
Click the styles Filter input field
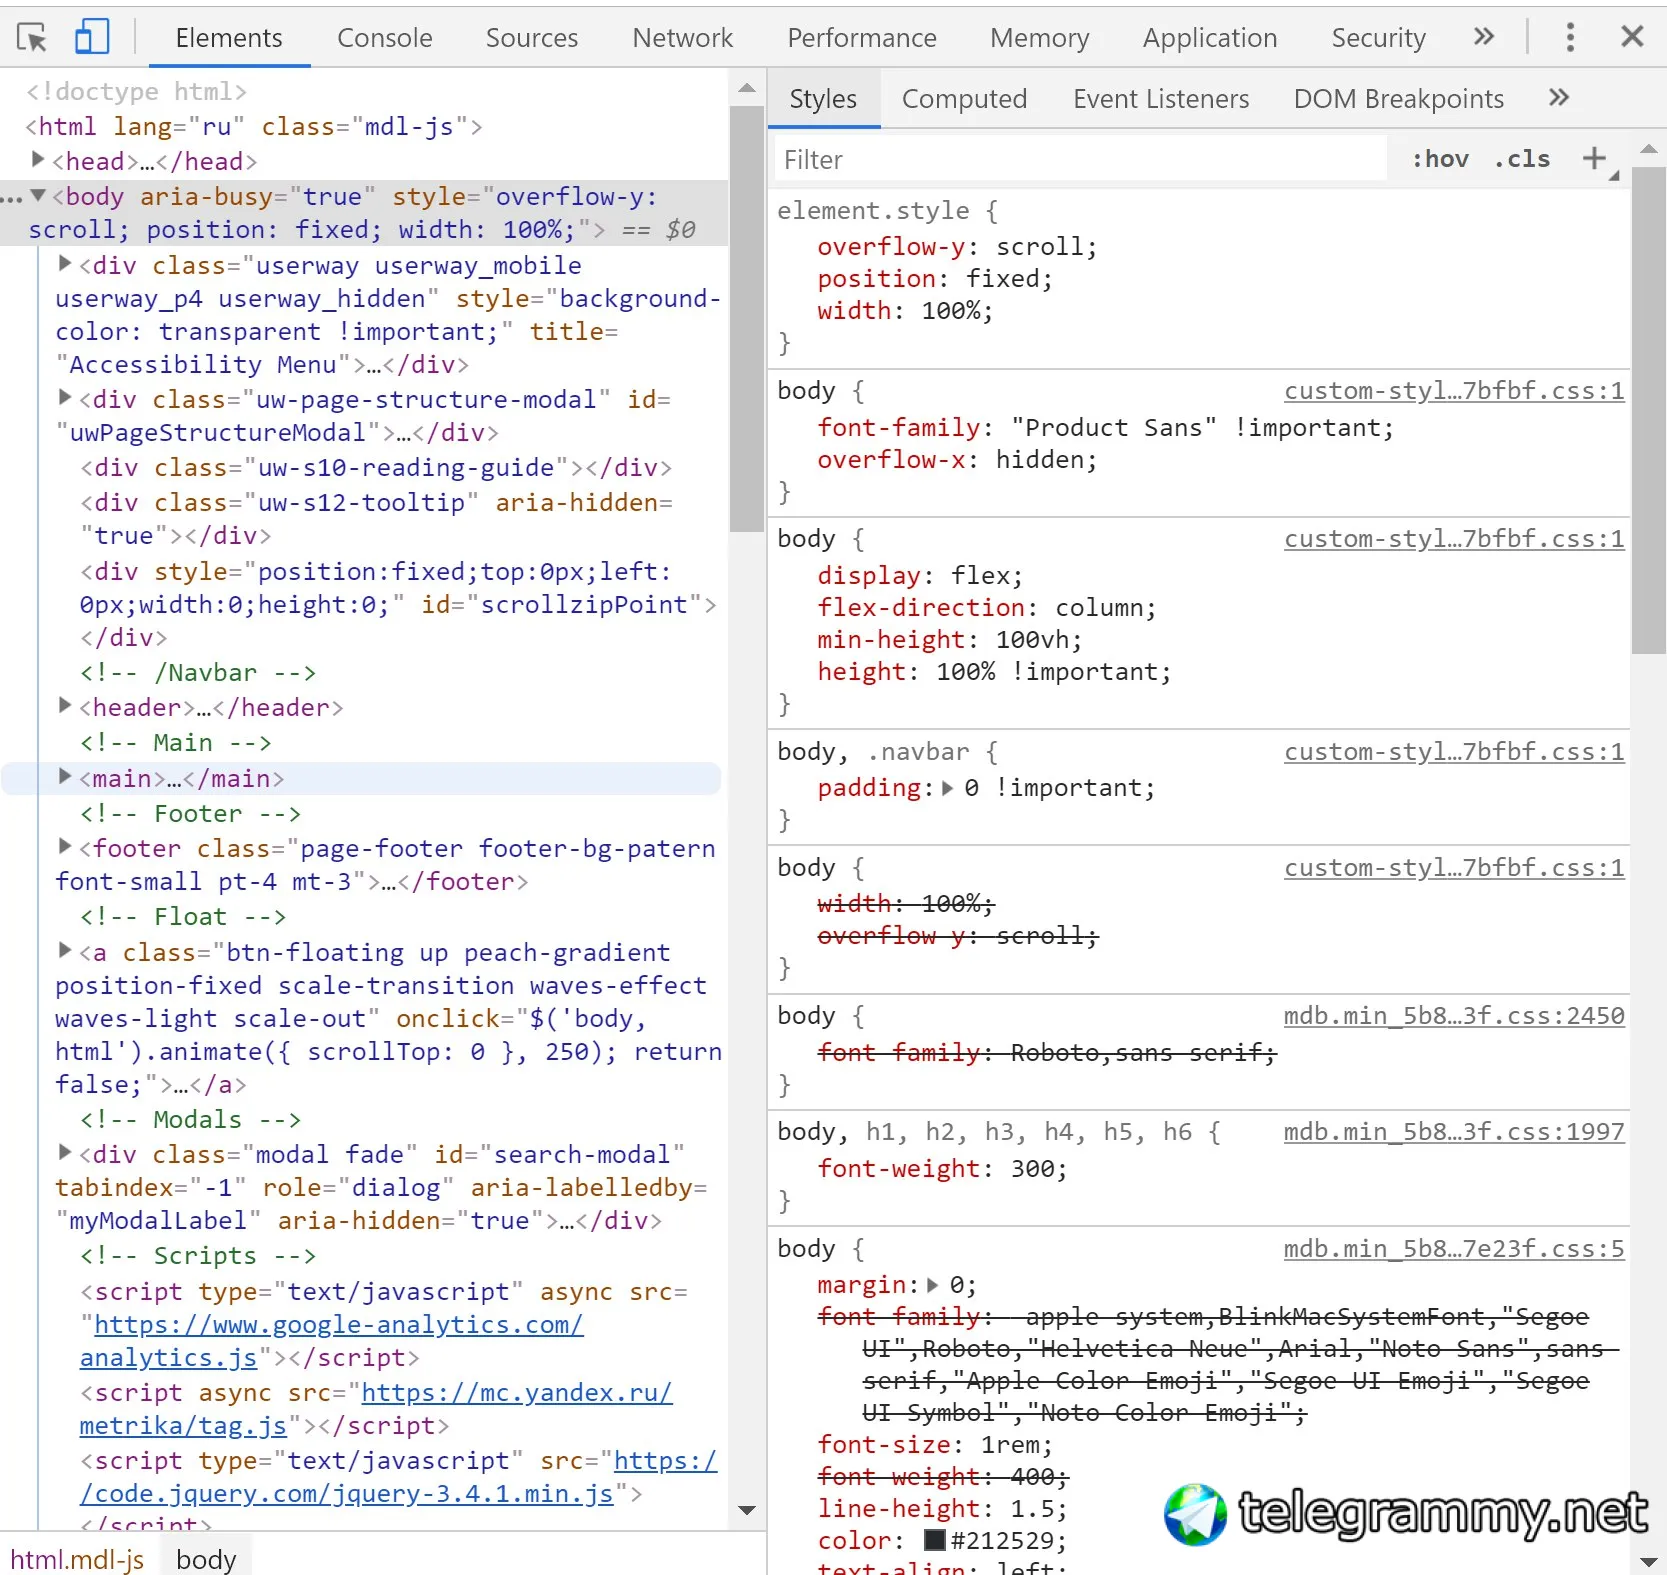coord(1080,160)
